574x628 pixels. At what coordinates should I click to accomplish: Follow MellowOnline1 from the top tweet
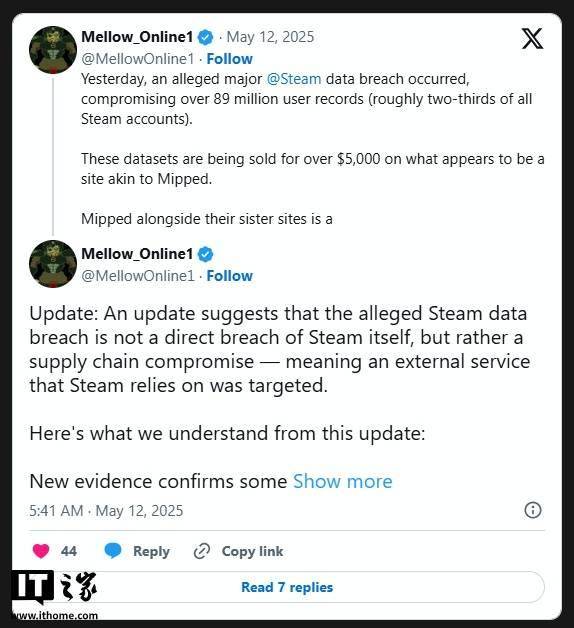coord(230,59)
